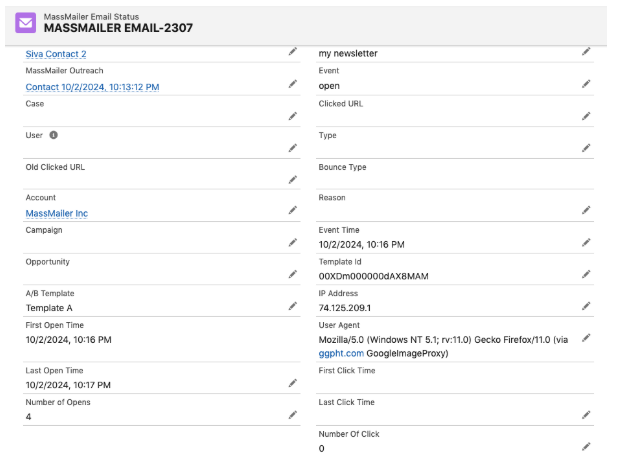Edit the Number Of Click field
The image size is (617, 461).
586,446
